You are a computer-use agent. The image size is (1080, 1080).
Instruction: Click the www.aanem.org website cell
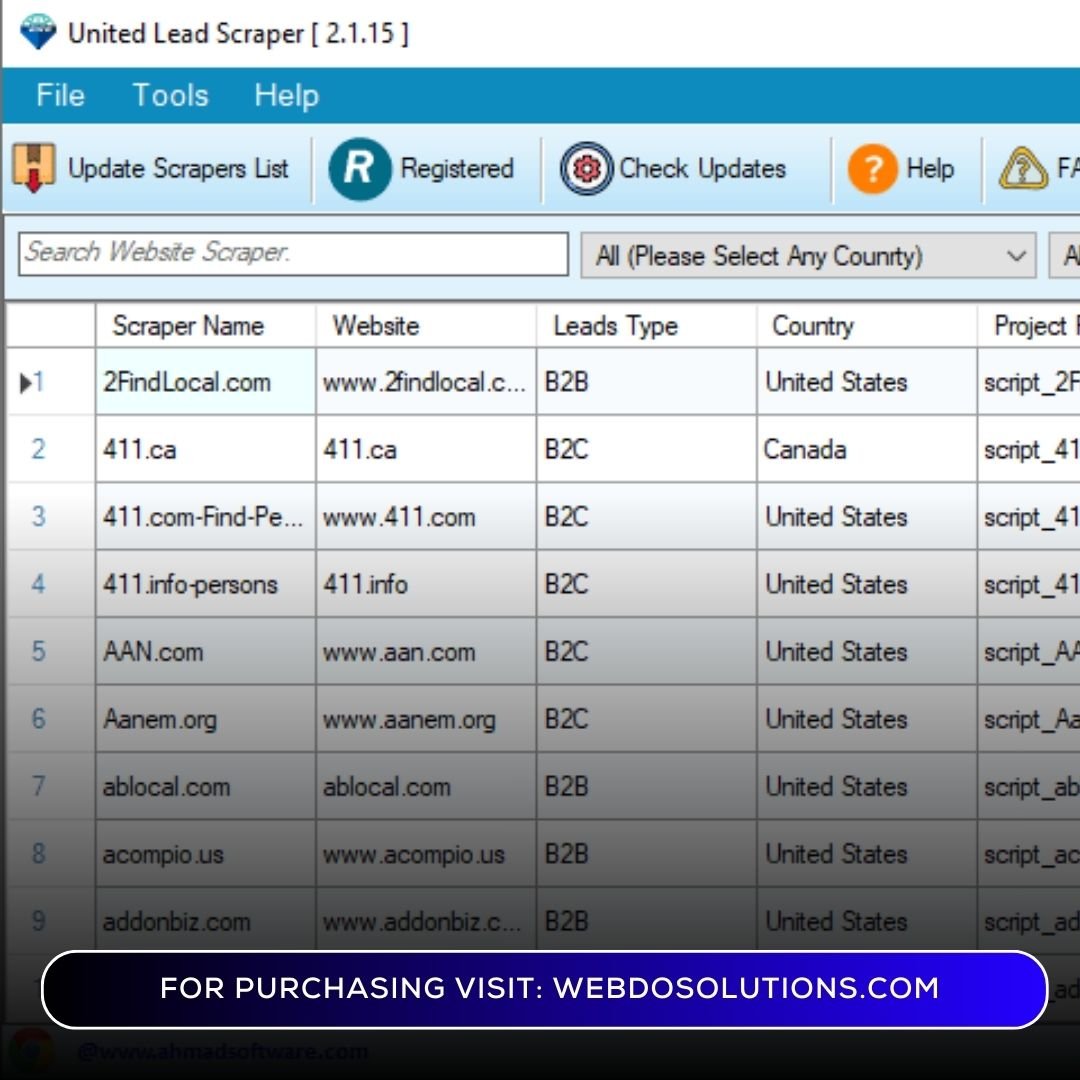point(426,719)
